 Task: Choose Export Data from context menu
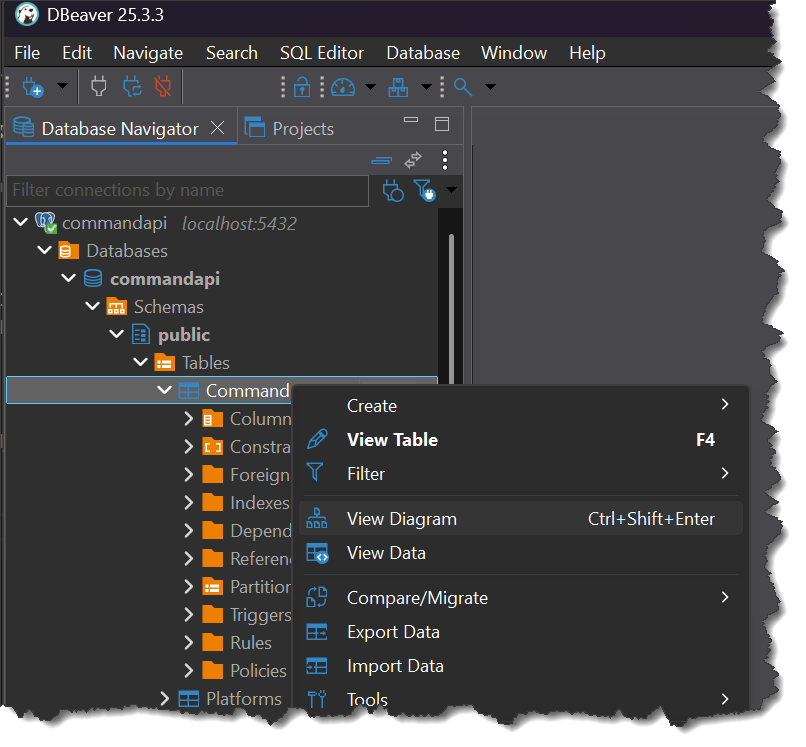(x=392, y=632)
